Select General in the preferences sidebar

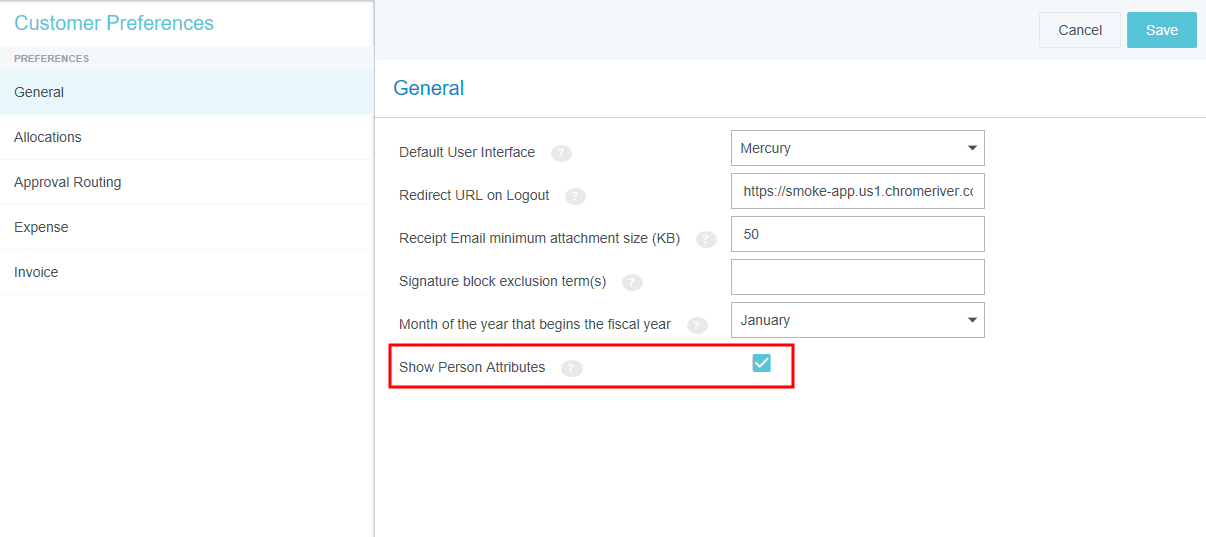pos(39,92)
